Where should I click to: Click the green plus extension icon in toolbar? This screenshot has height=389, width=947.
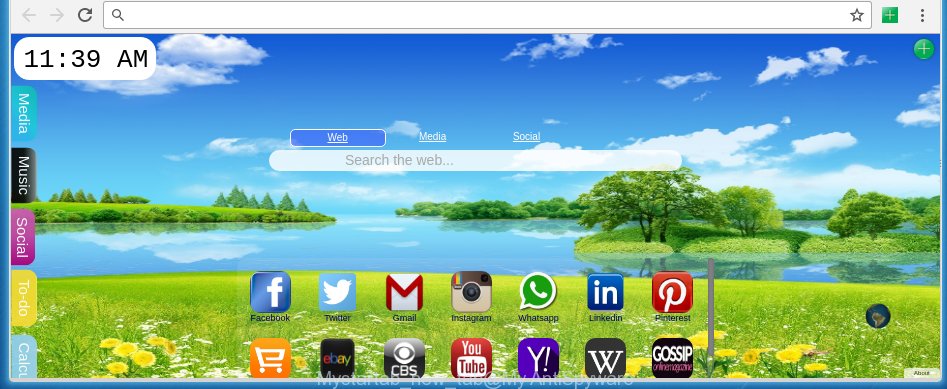[890, 15]
